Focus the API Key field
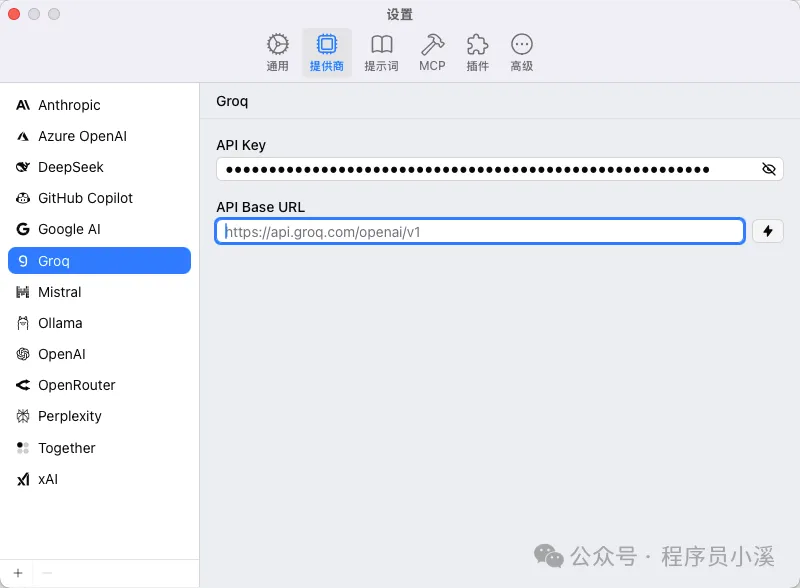The height and width of the screenshot is (588, 800). pos(499,169)
